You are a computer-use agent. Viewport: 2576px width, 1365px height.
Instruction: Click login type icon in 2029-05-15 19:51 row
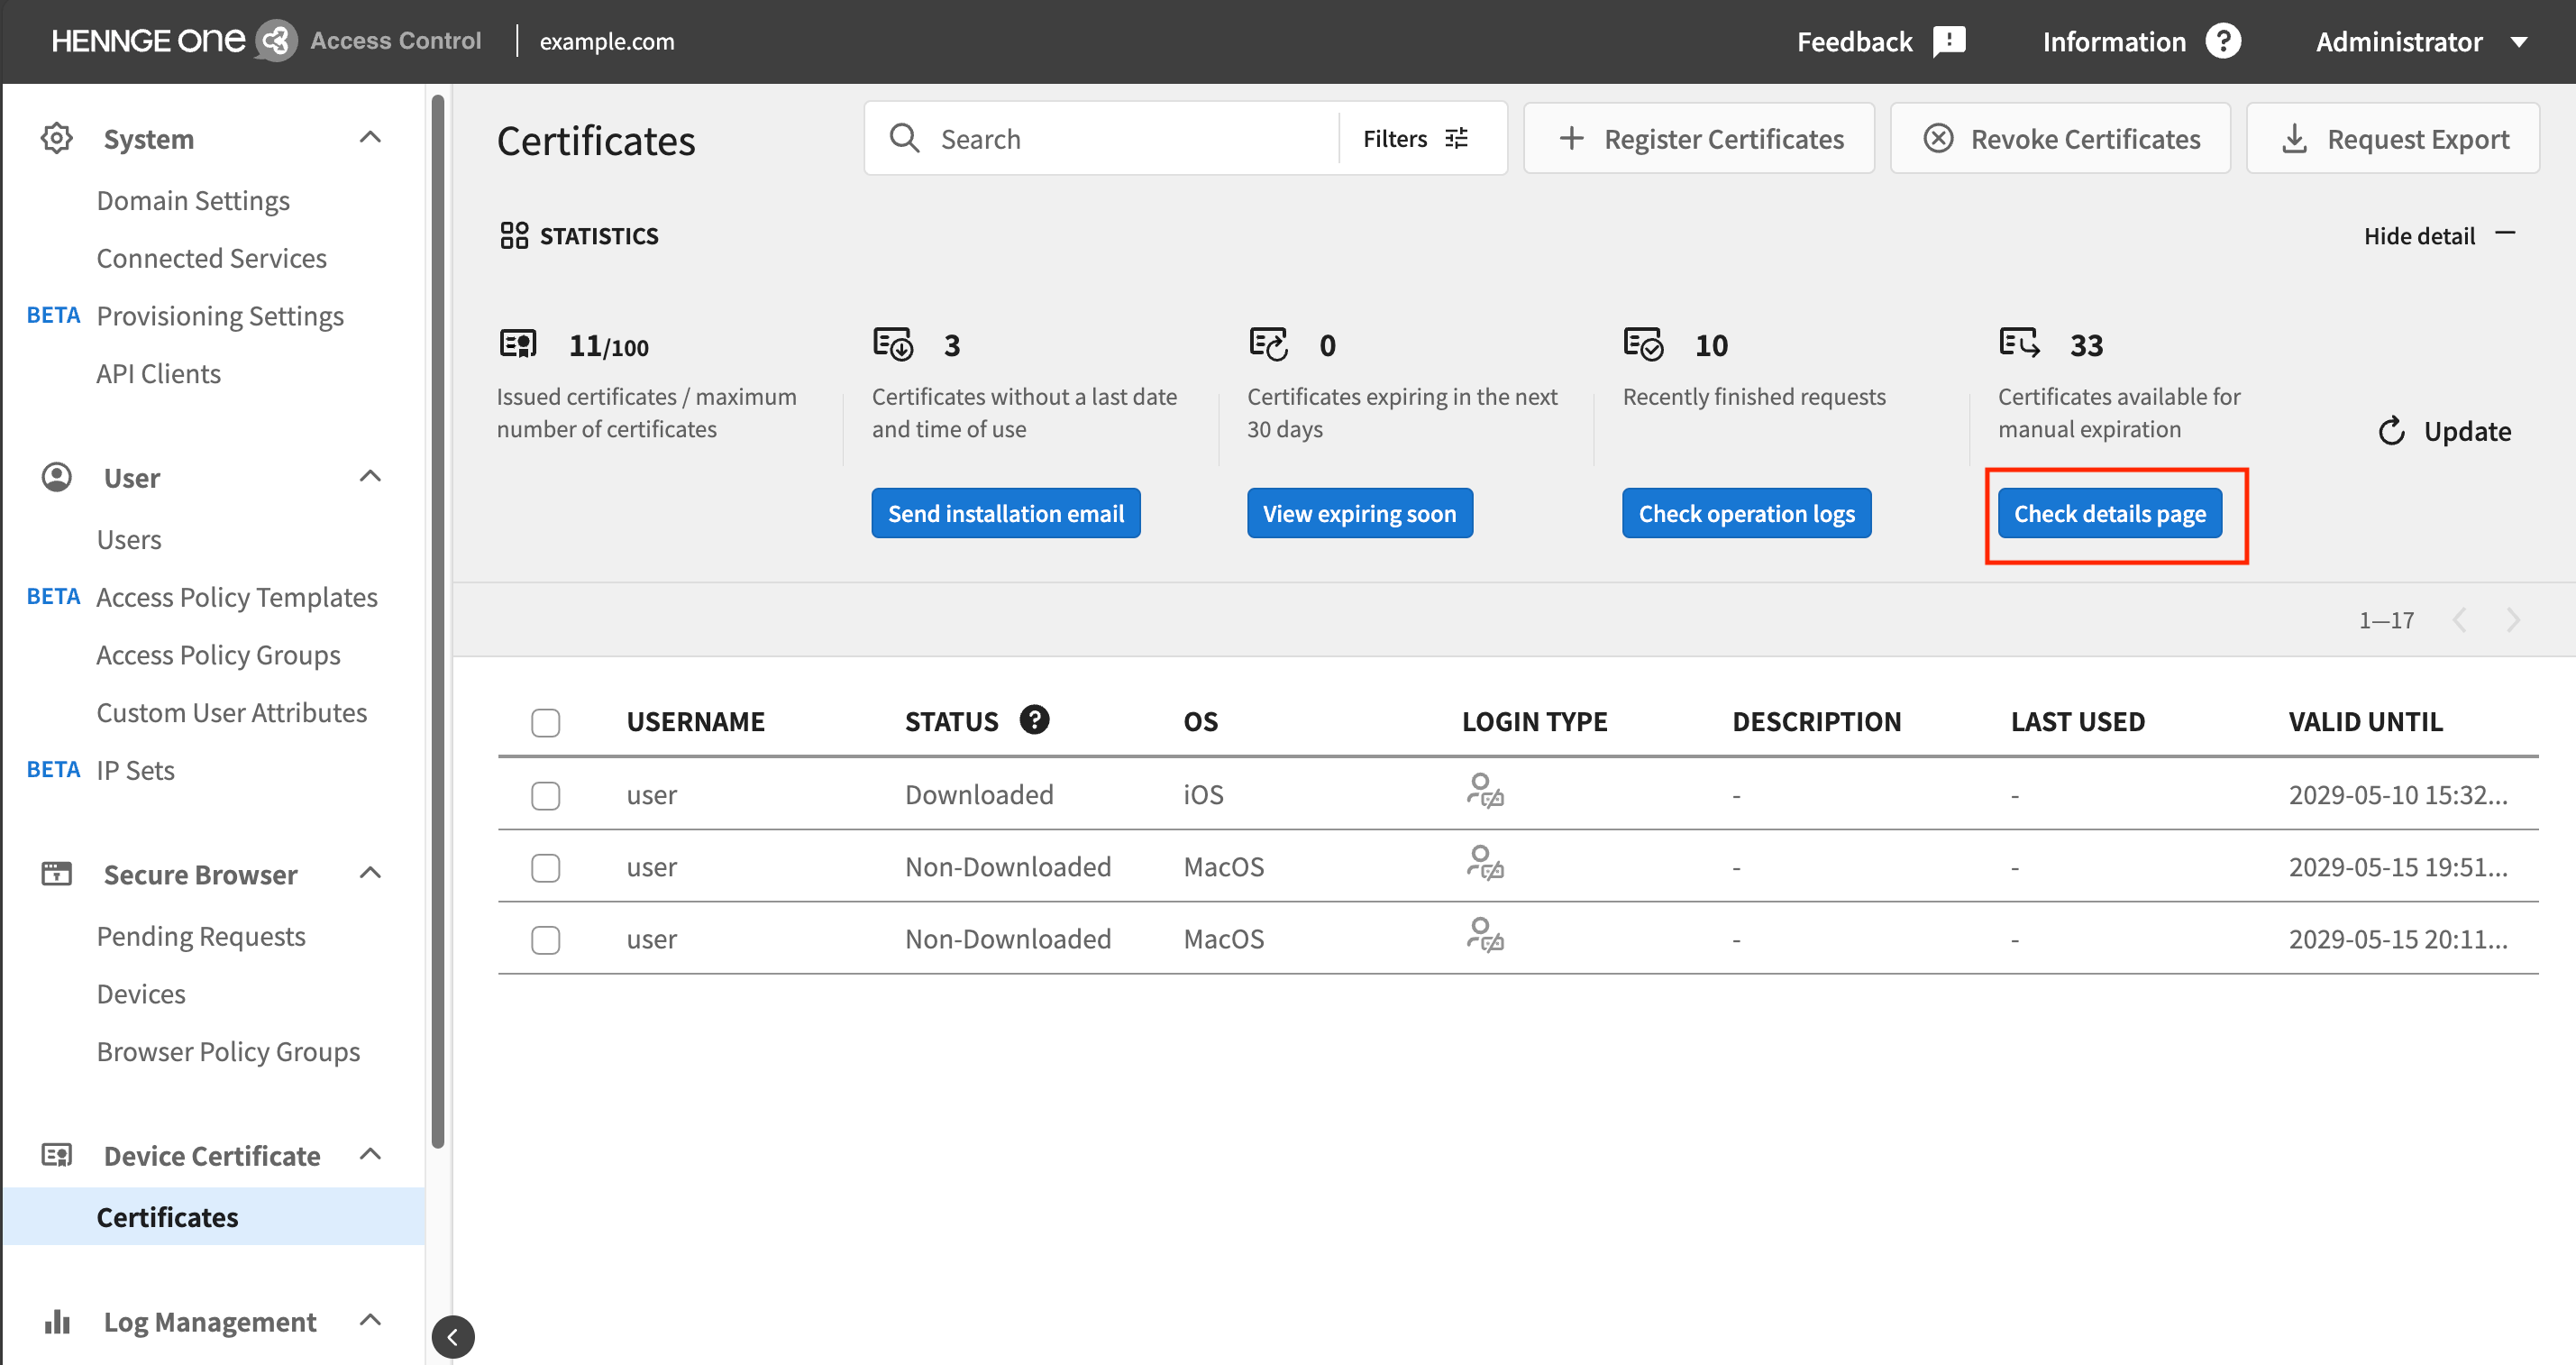coord(1486,863)
